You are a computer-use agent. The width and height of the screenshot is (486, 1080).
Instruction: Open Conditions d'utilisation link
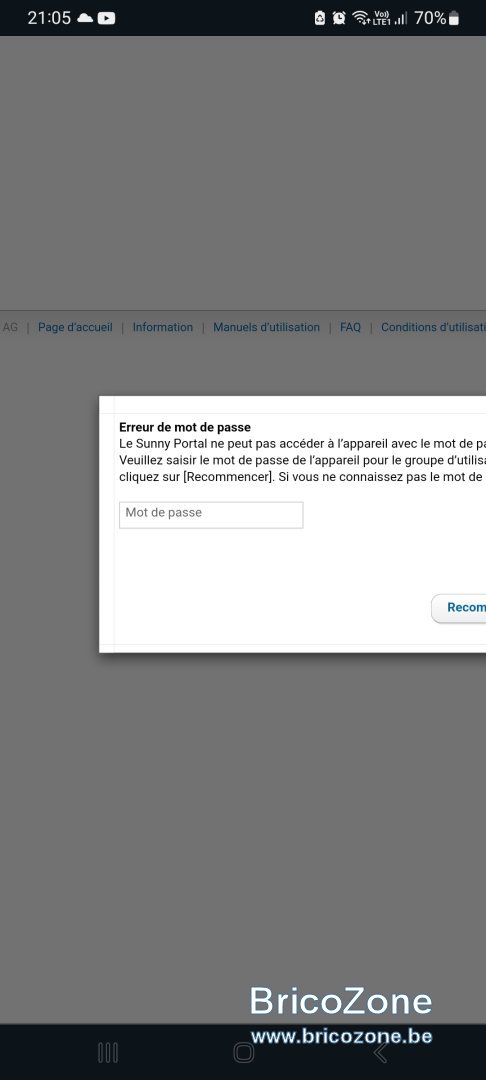[x=433, y=328]
